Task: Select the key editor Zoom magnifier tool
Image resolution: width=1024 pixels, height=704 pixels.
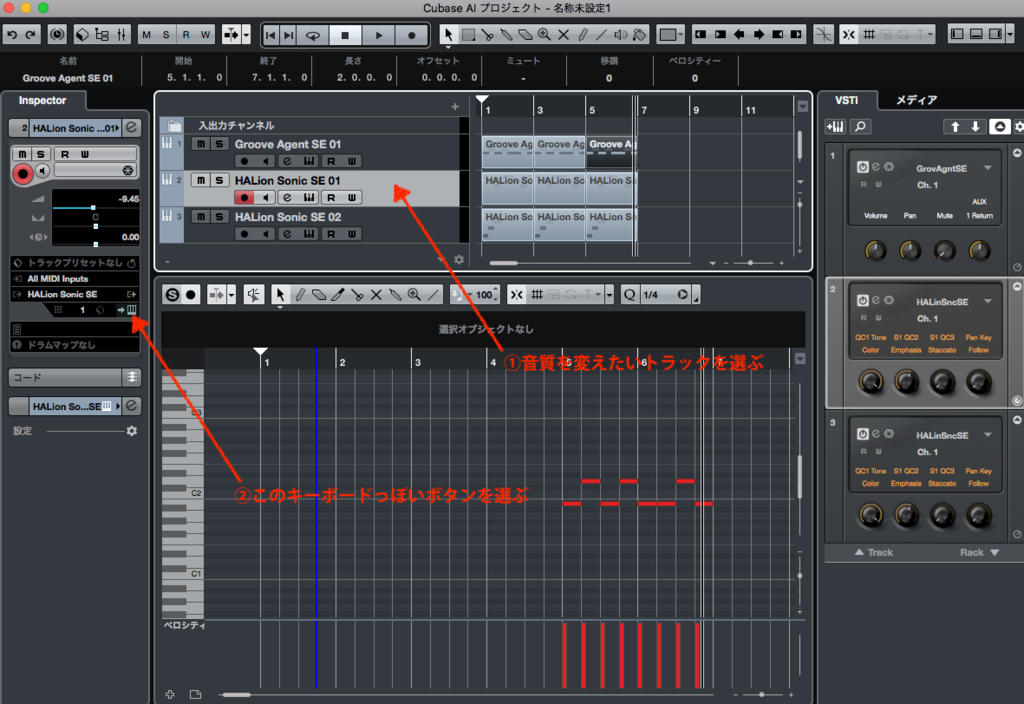Action: (x=414, y=295)
